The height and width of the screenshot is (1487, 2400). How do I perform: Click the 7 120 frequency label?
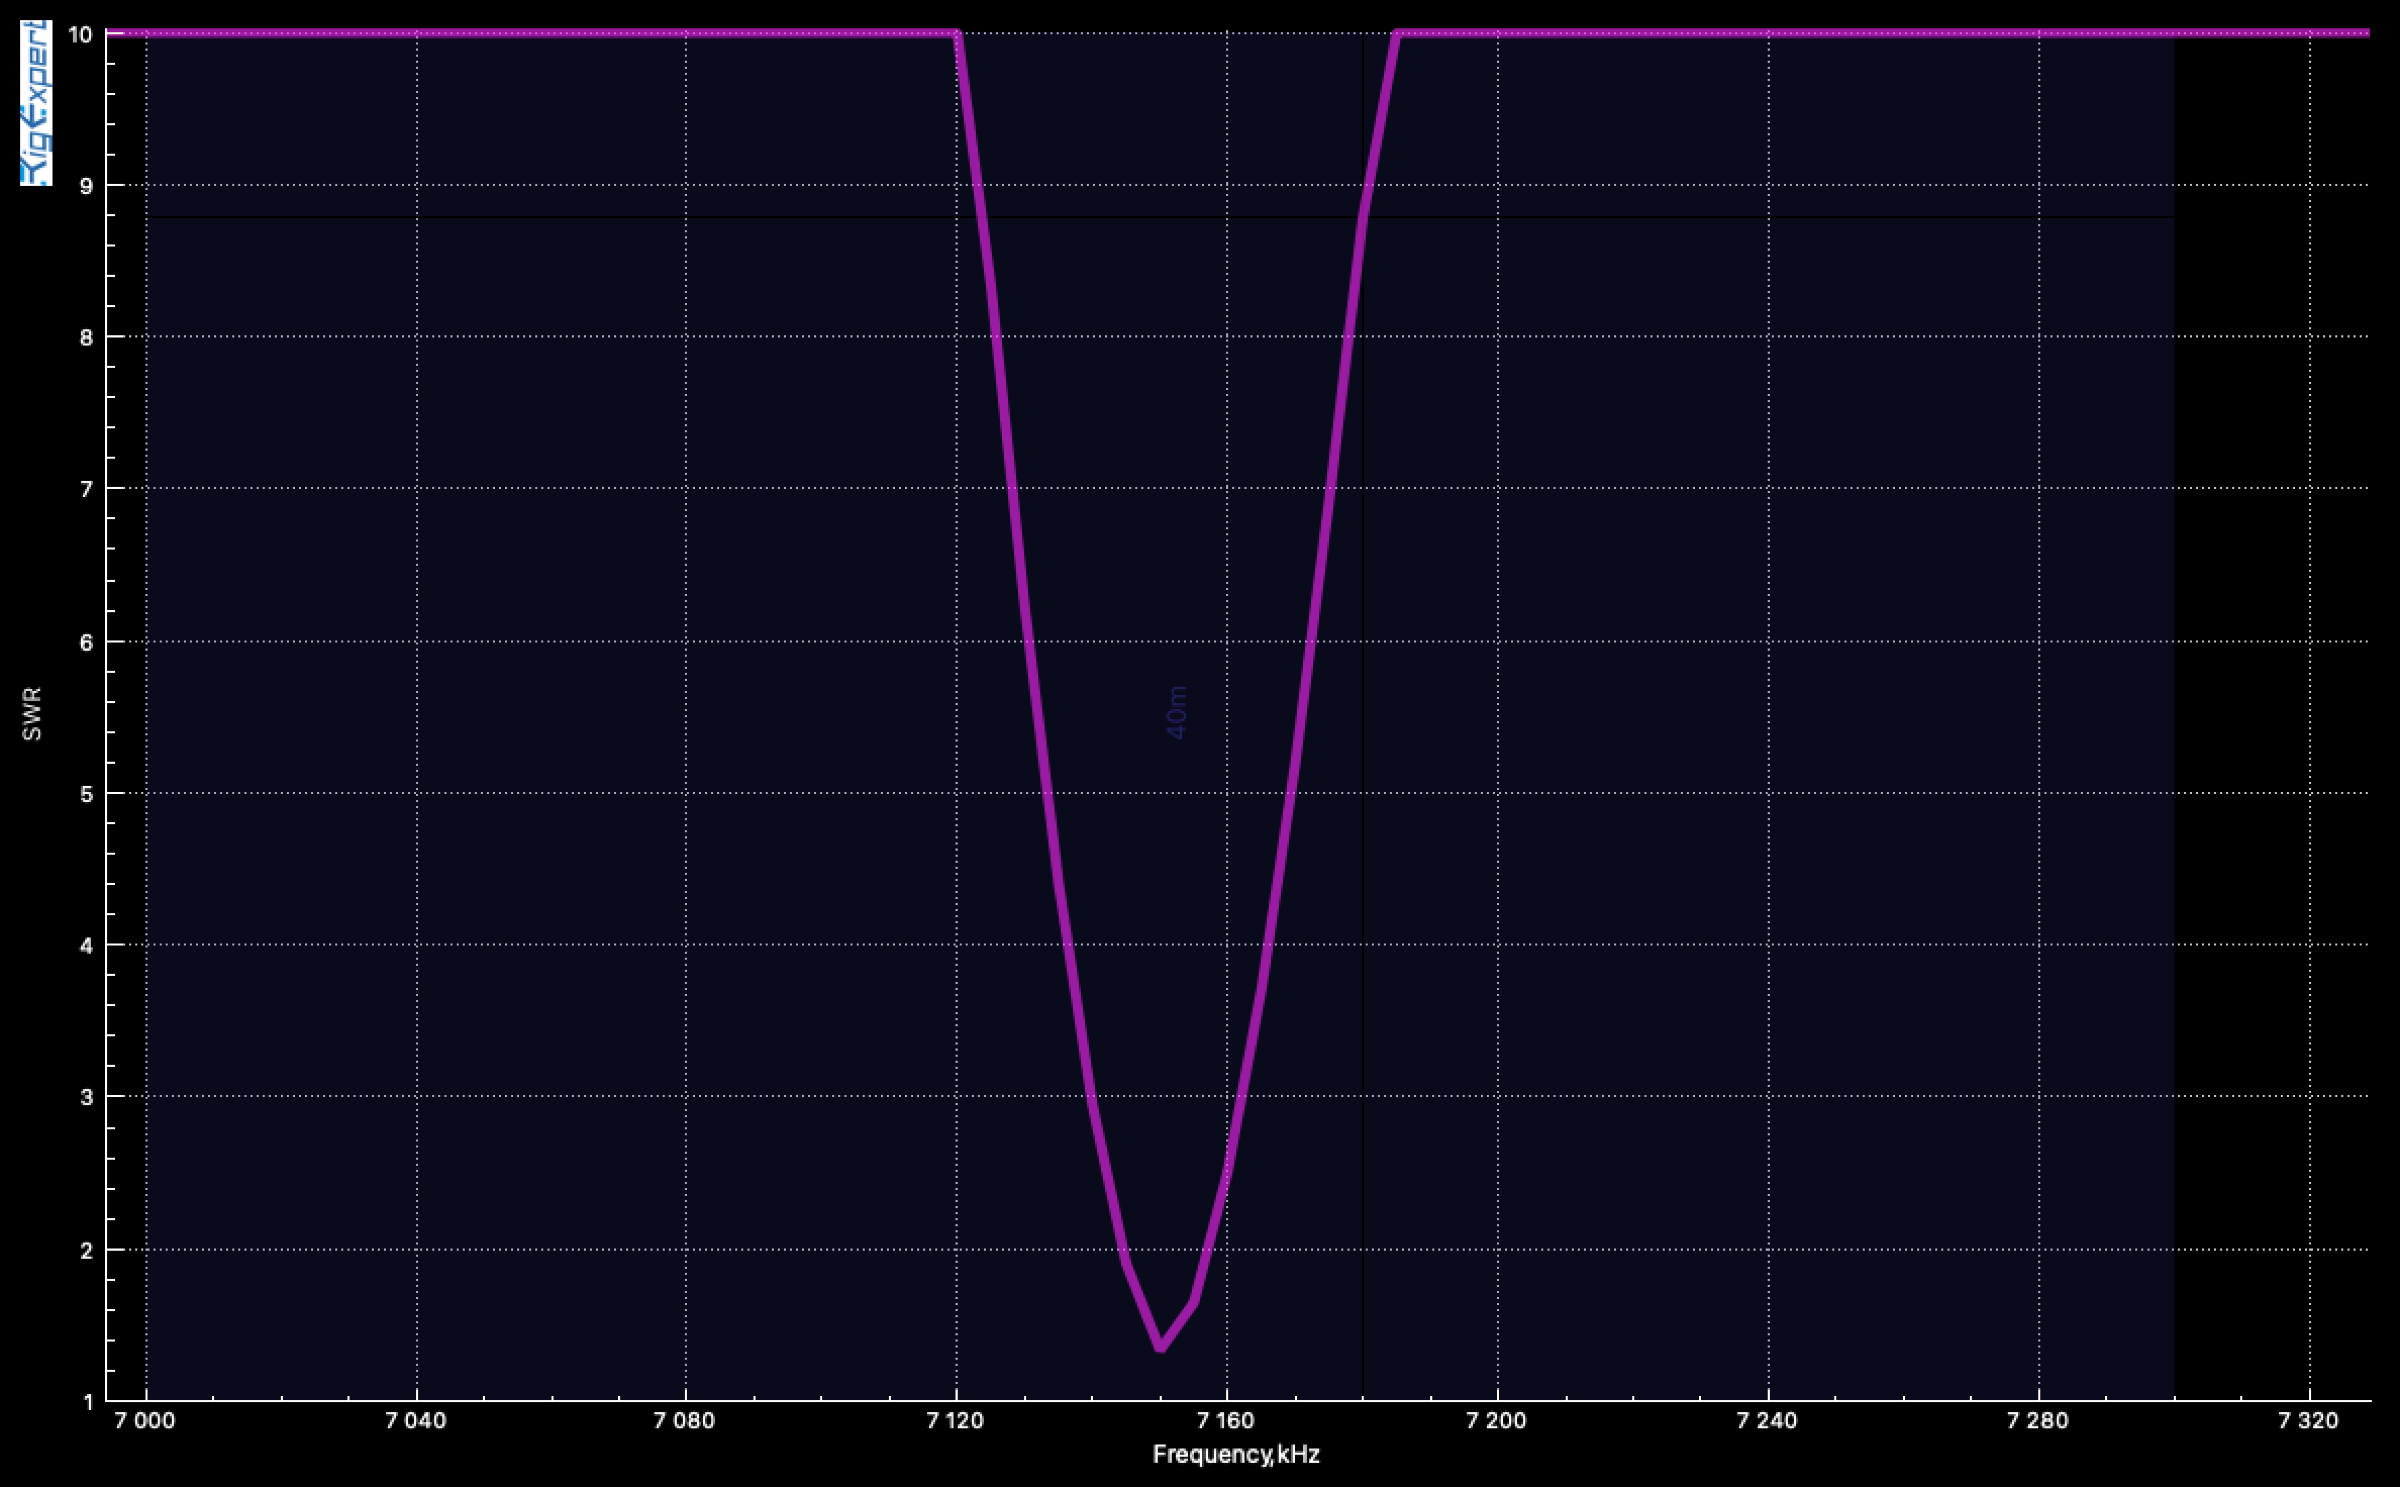[955, 1421]
